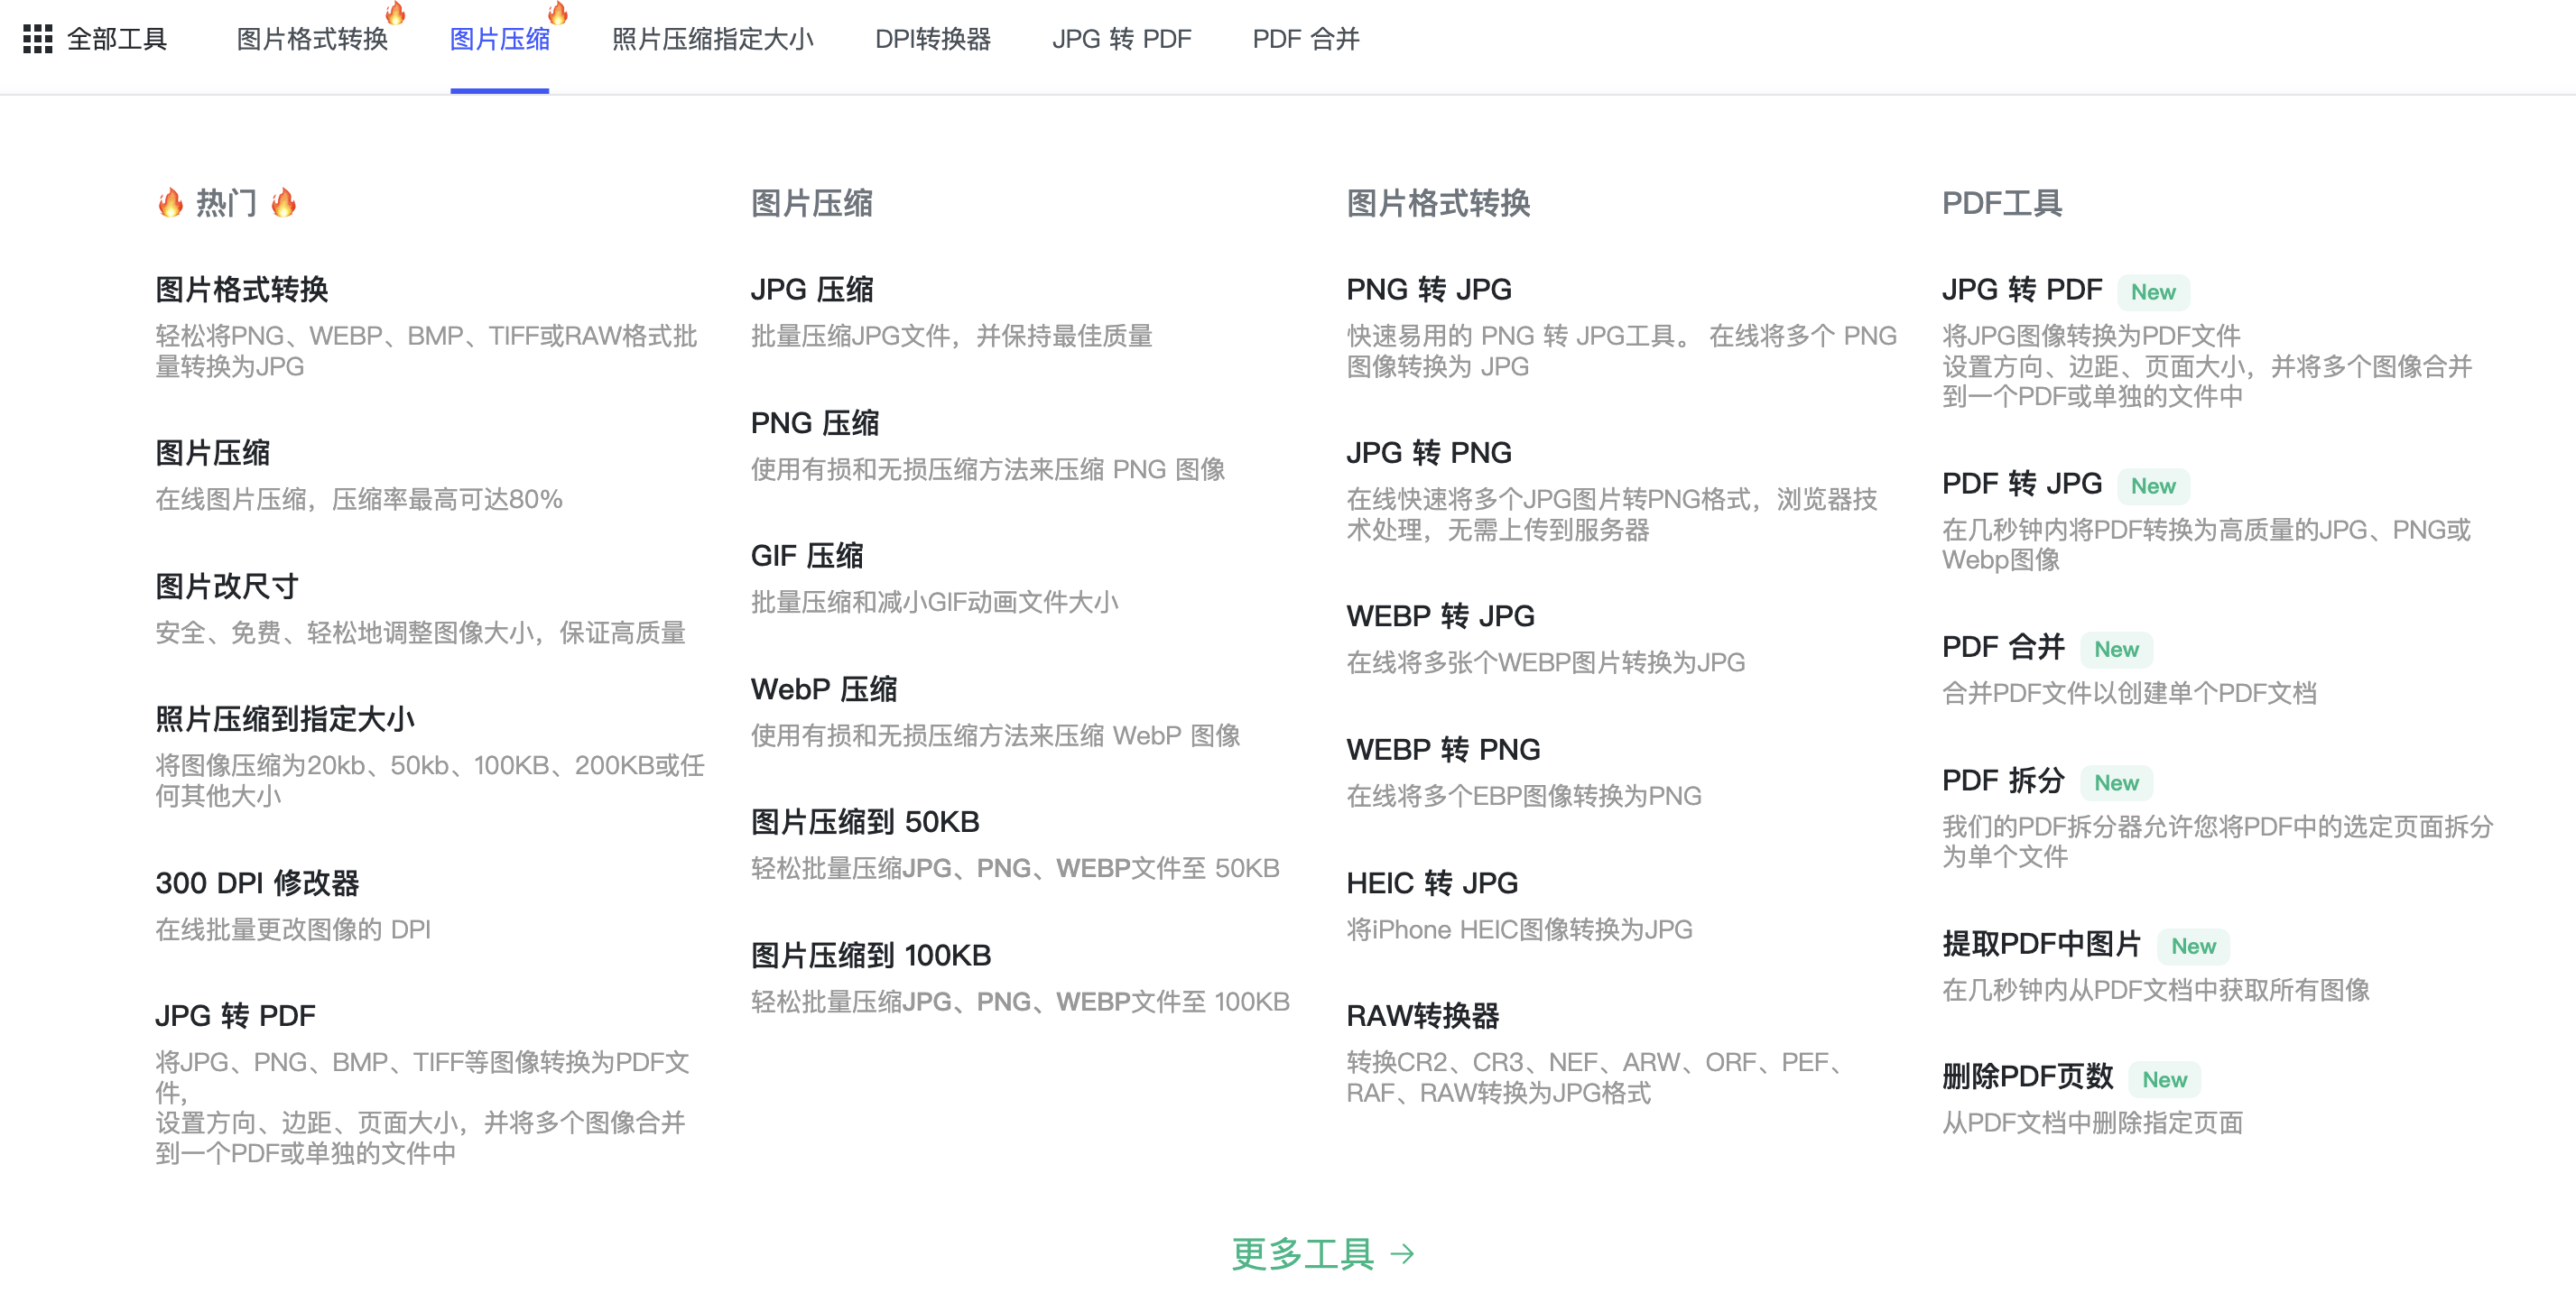Image resolution: width=2576 pixels, height=1312 pixels.
Task: Click description 在线图片压缩，压缩率最高可达80%
Action: [359, 499]
